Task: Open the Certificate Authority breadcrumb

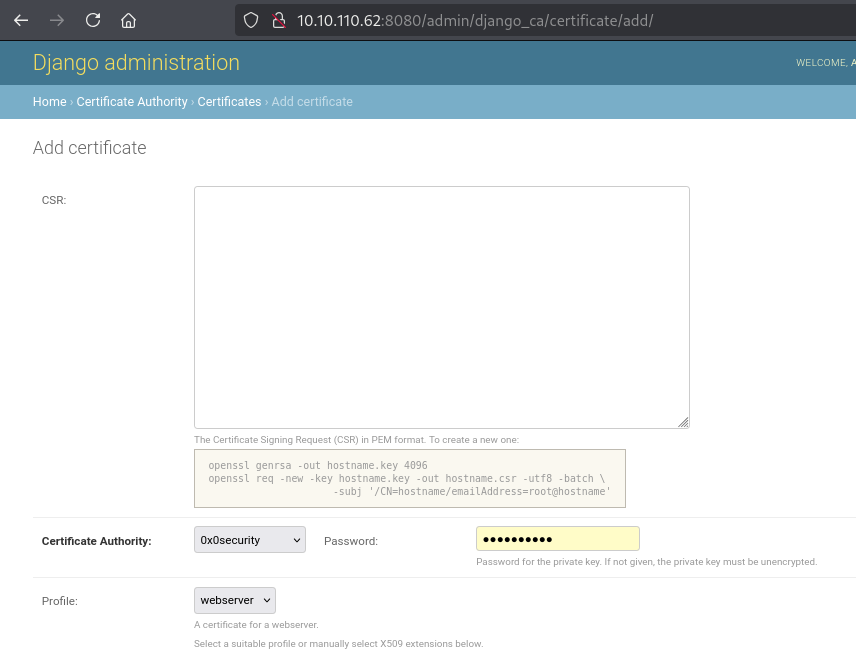Action: pyautogui.click(x=132, y=102)
